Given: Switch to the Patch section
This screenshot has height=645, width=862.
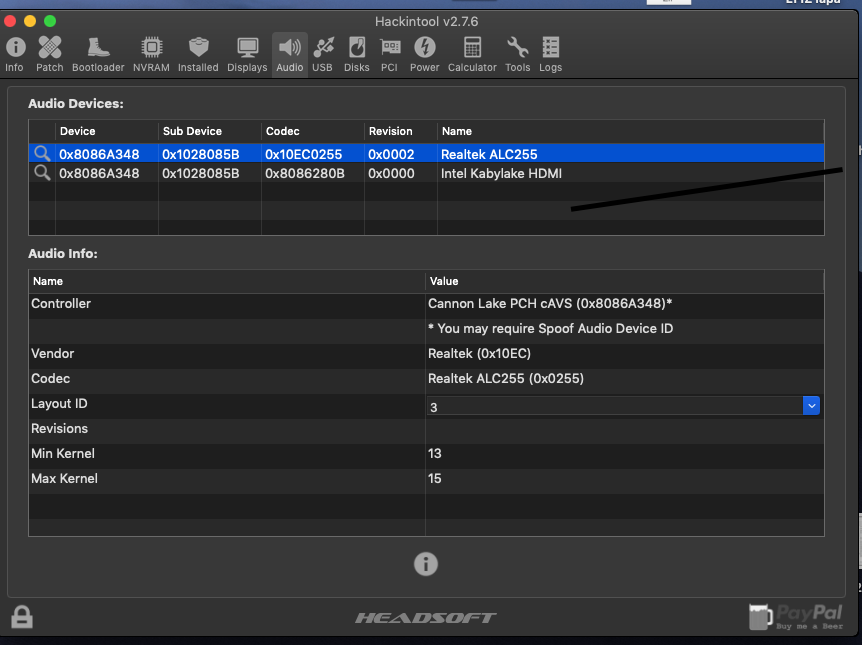Looking at the screenshot, I should point(50,54).
